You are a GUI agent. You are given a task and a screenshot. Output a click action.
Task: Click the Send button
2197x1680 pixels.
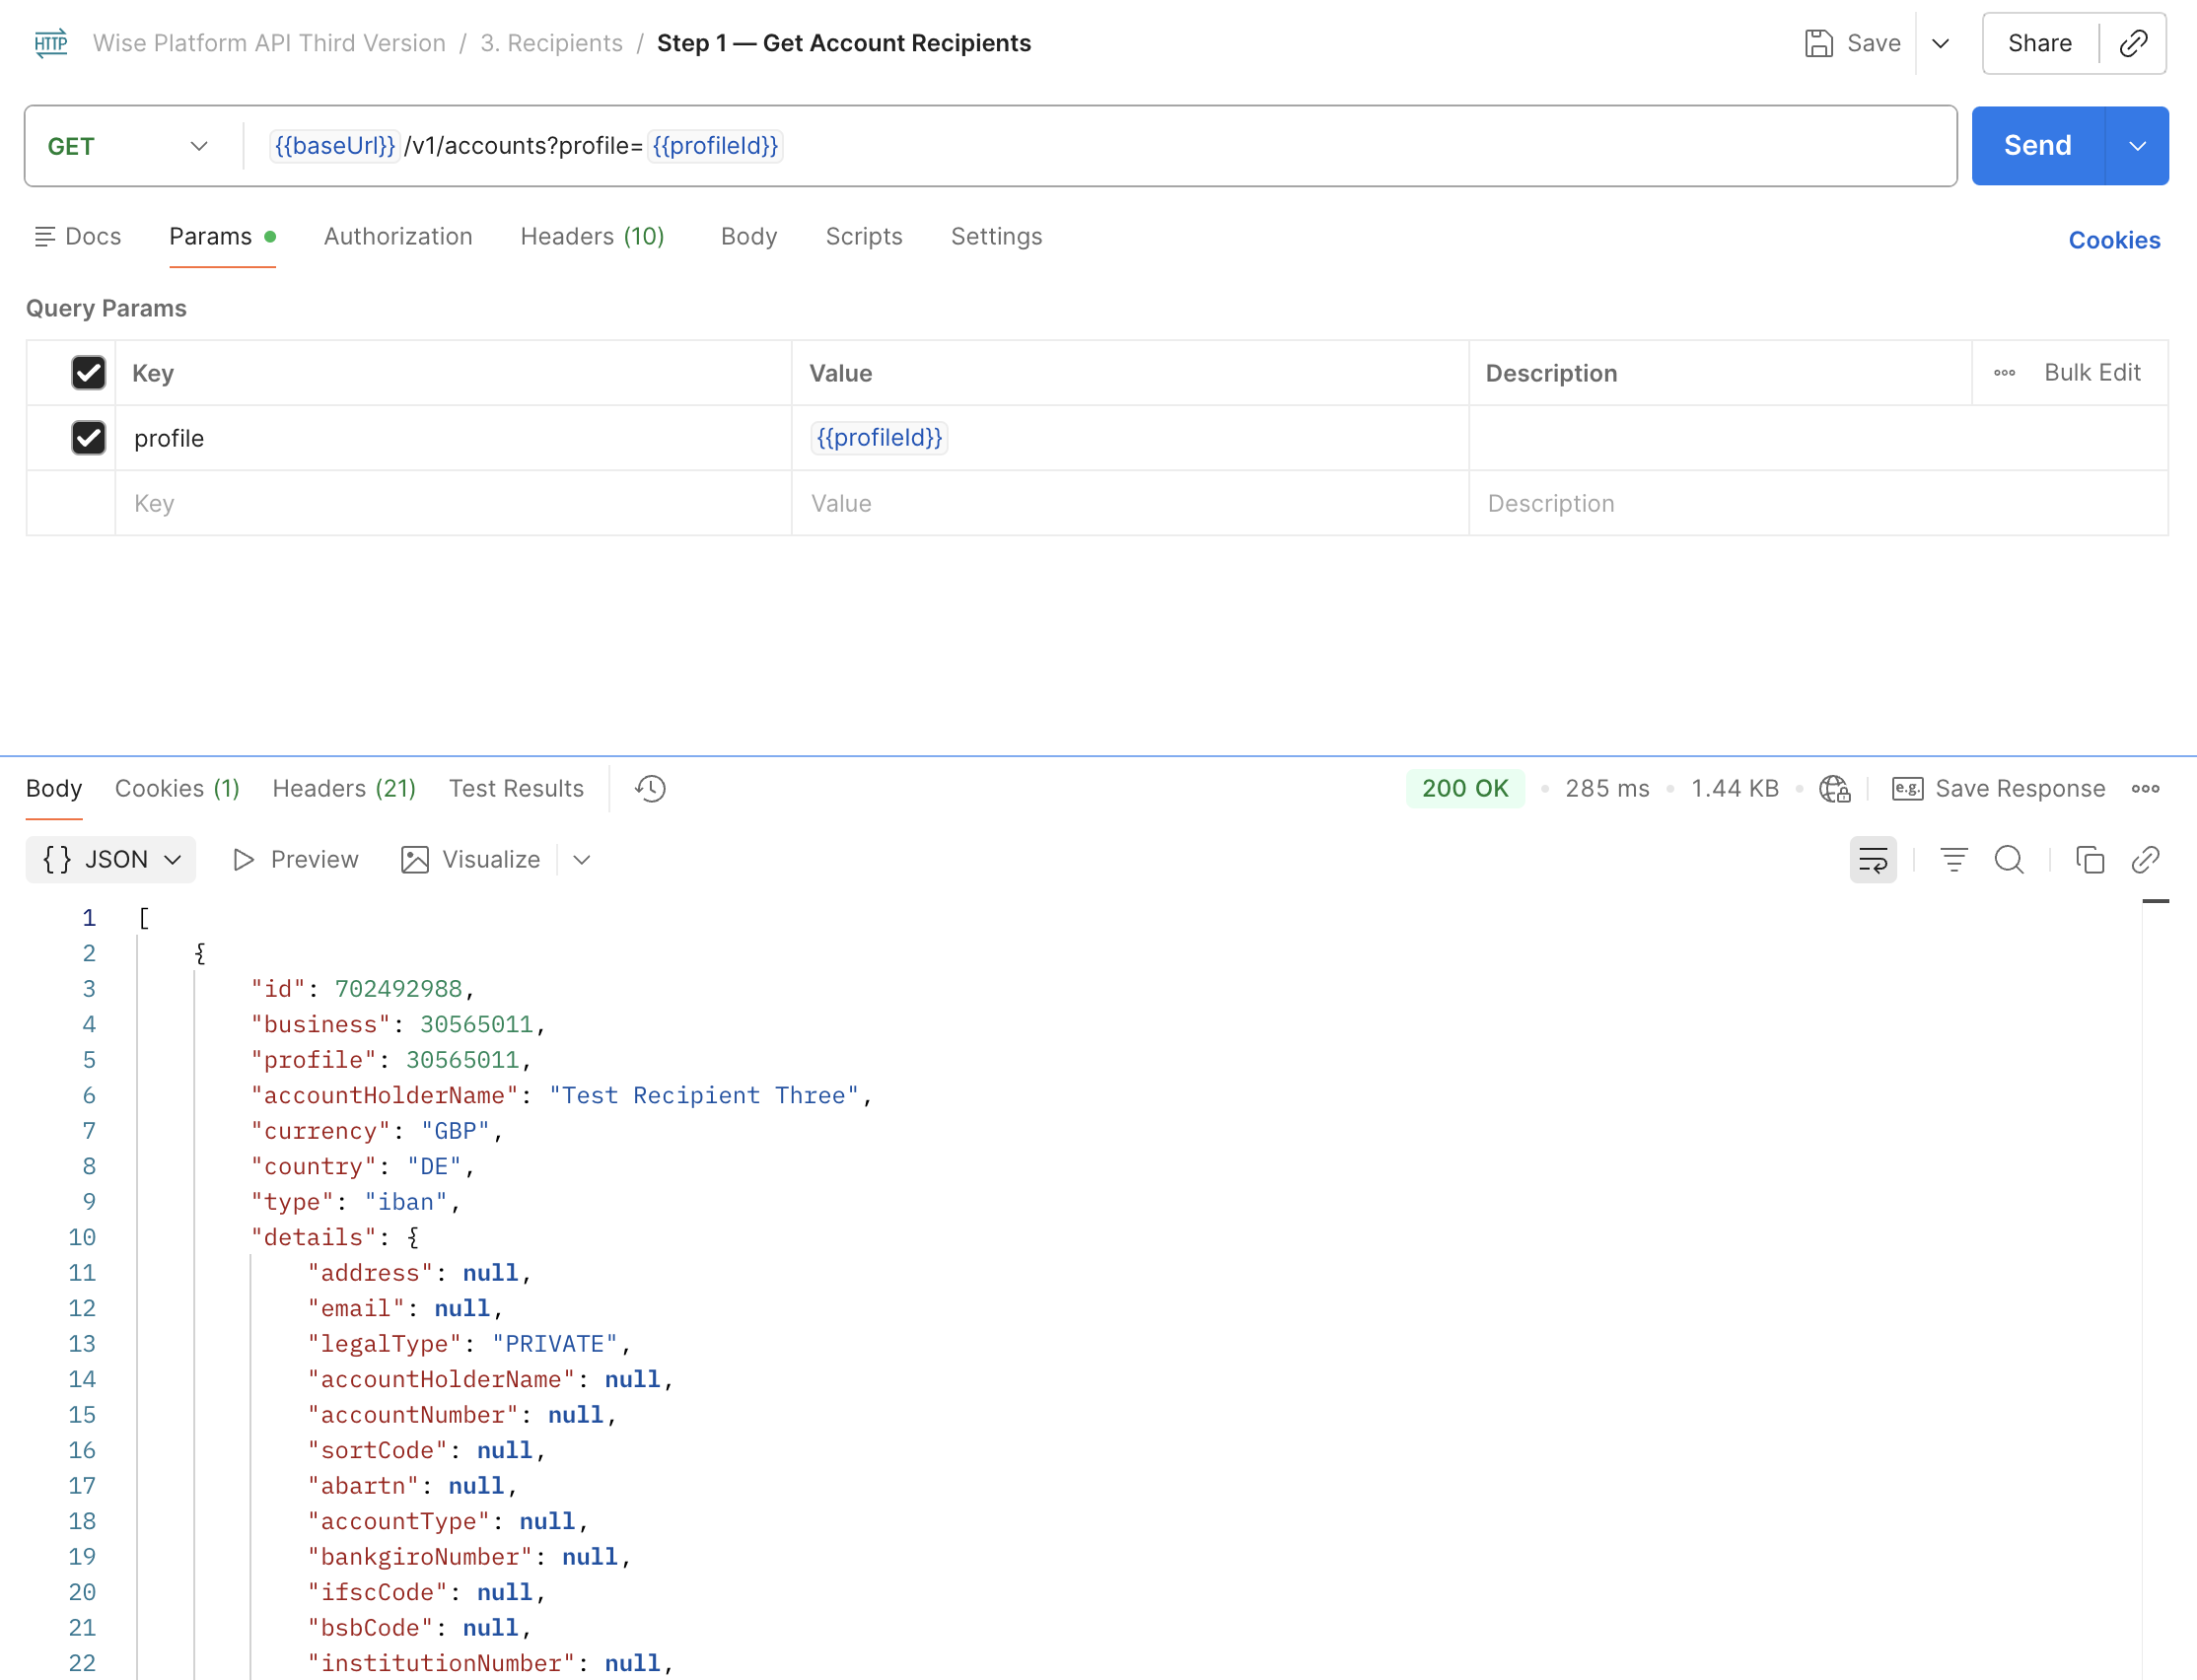click(x=2037, y=146)
